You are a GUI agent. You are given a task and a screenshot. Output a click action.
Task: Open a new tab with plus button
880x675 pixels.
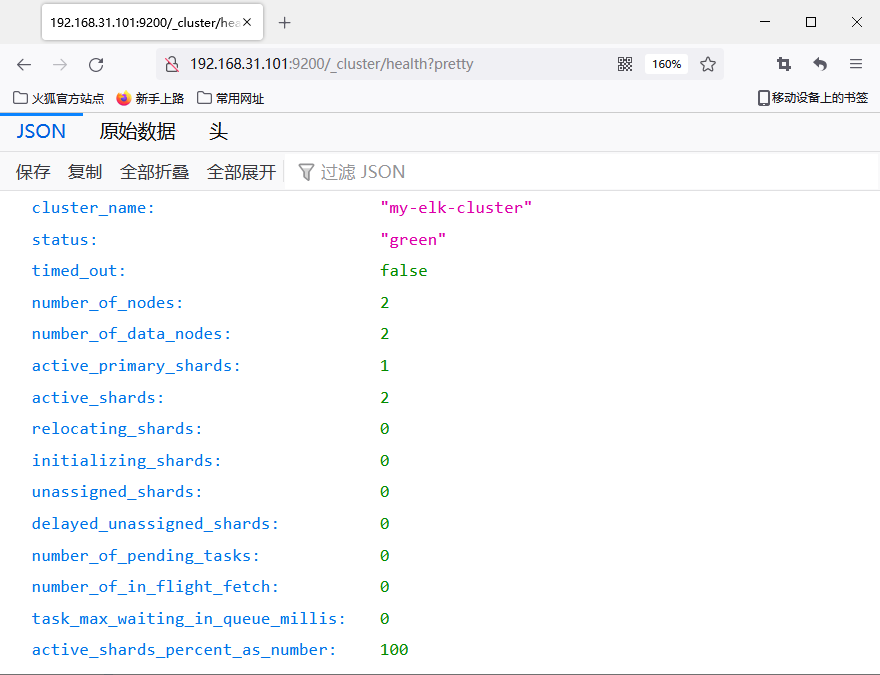285,22
